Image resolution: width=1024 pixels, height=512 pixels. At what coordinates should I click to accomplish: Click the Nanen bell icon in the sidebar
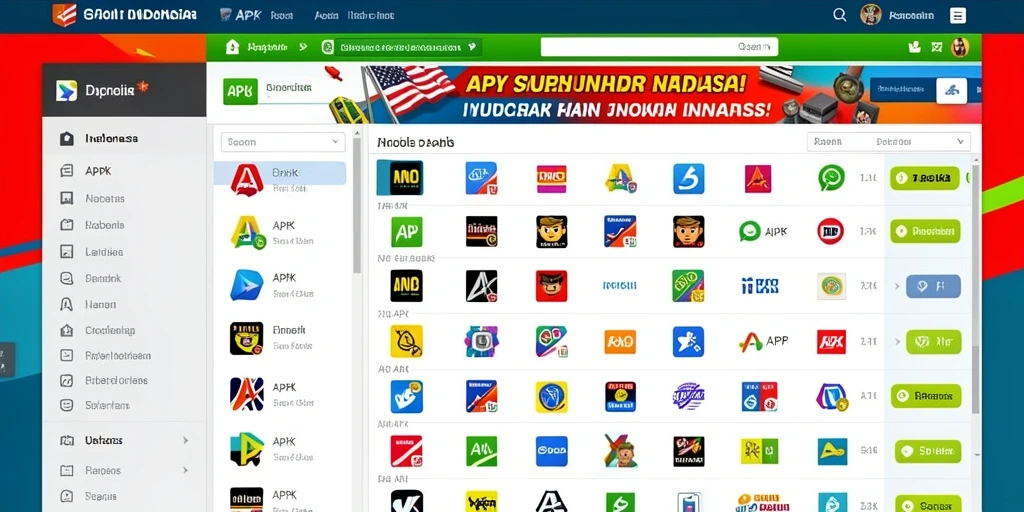(x=67, y=304)
